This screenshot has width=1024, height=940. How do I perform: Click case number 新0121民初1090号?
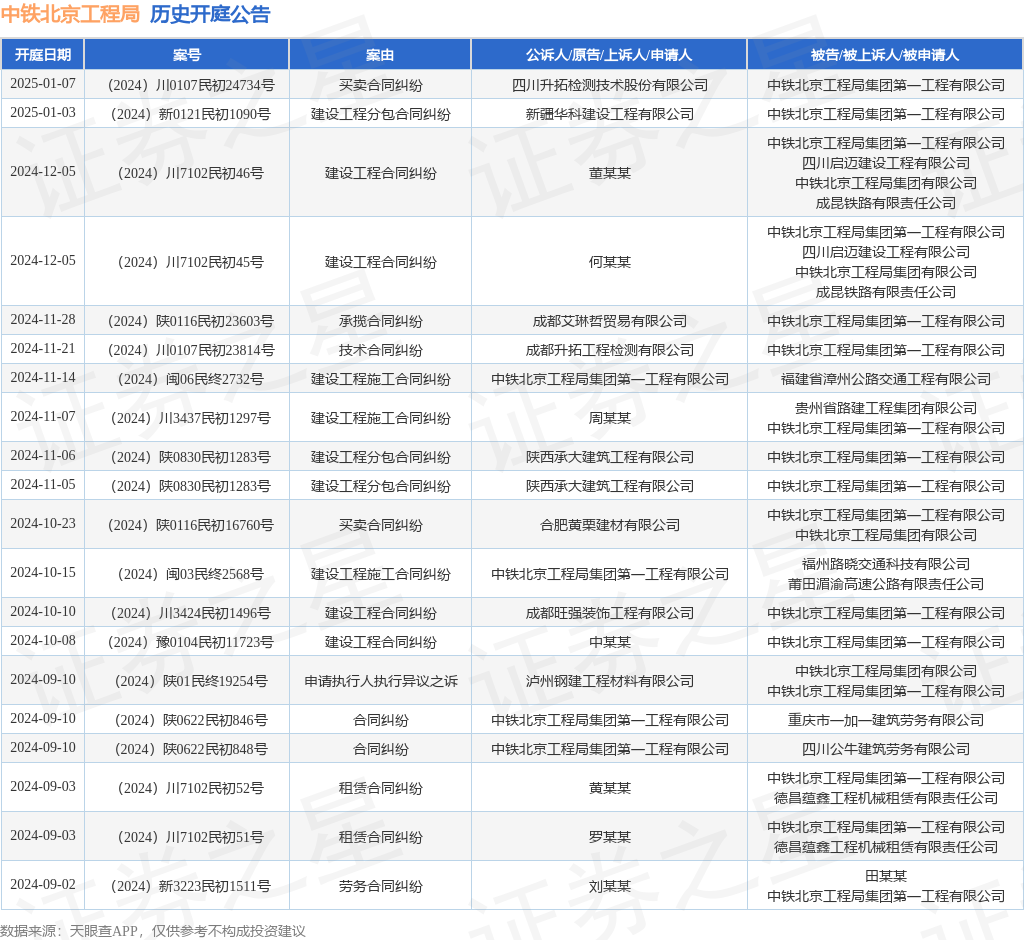click(x=191, y=114)
